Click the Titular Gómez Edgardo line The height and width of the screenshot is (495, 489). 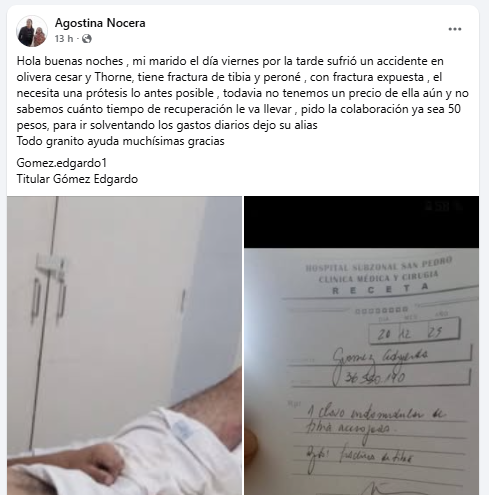[77, 179]
